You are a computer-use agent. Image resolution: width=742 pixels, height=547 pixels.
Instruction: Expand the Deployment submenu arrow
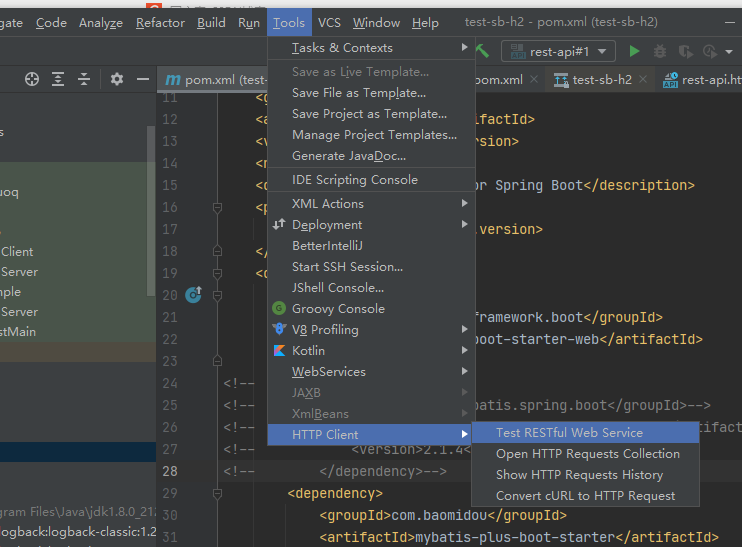point(465,224)
